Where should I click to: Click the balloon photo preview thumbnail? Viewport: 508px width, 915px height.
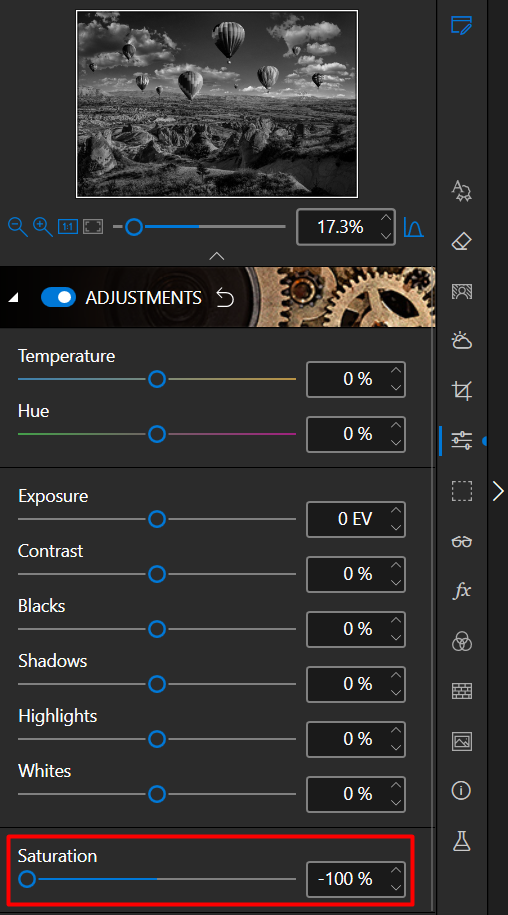(x=217, y=104)
